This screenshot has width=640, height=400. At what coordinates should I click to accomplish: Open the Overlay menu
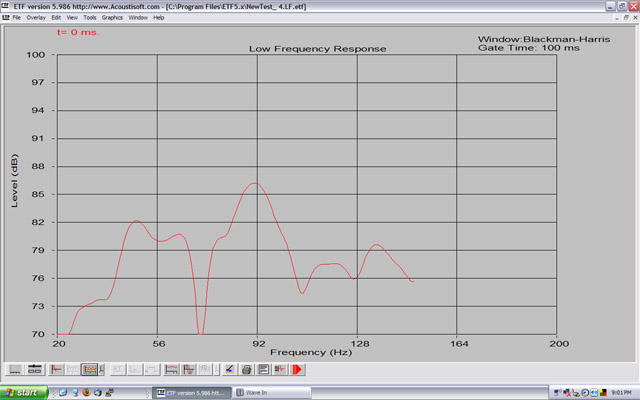click(x=36, y=18)
